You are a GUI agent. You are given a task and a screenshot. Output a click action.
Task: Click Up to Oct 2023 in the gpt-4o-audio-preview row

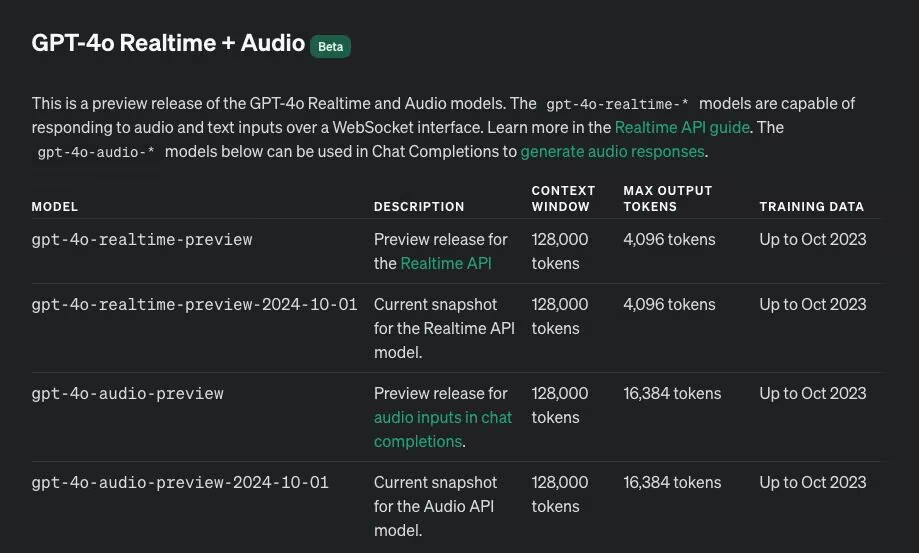(813, 394)
